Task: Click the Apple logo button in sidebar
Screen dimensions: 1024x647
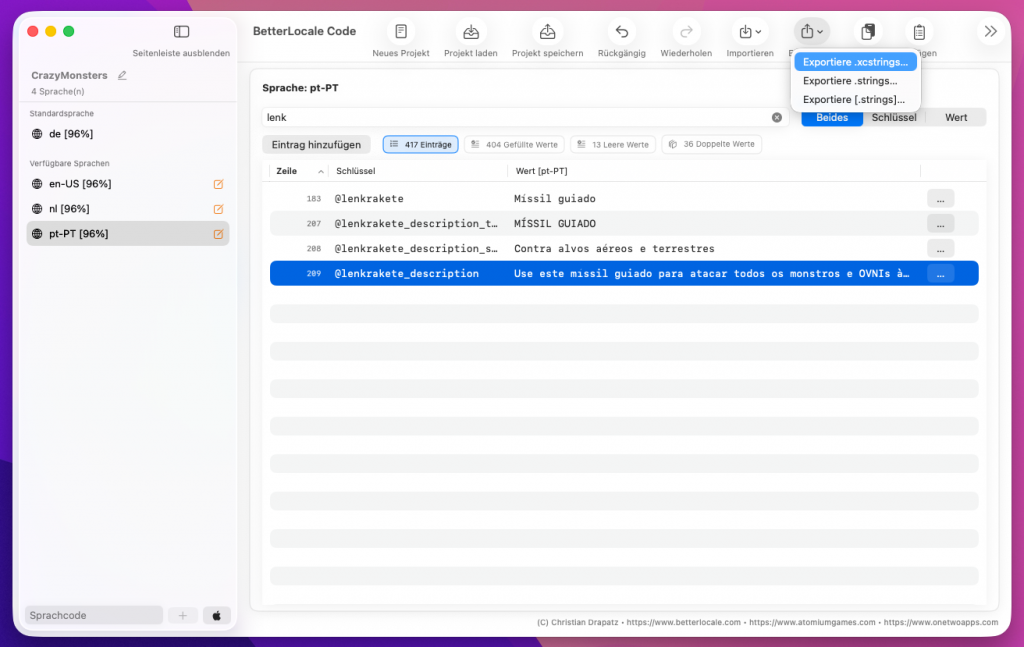Action: [x=217, y=615]
